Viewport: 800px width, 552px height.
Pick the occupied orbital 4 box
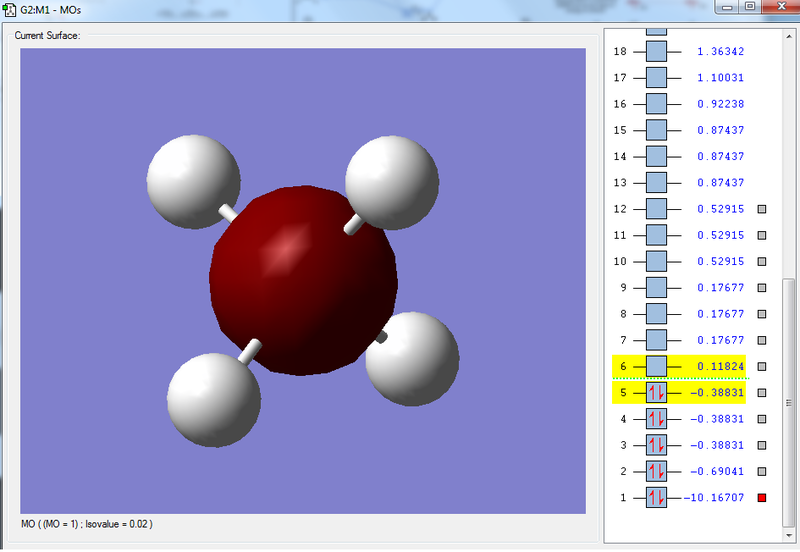[x=657, y=419]
